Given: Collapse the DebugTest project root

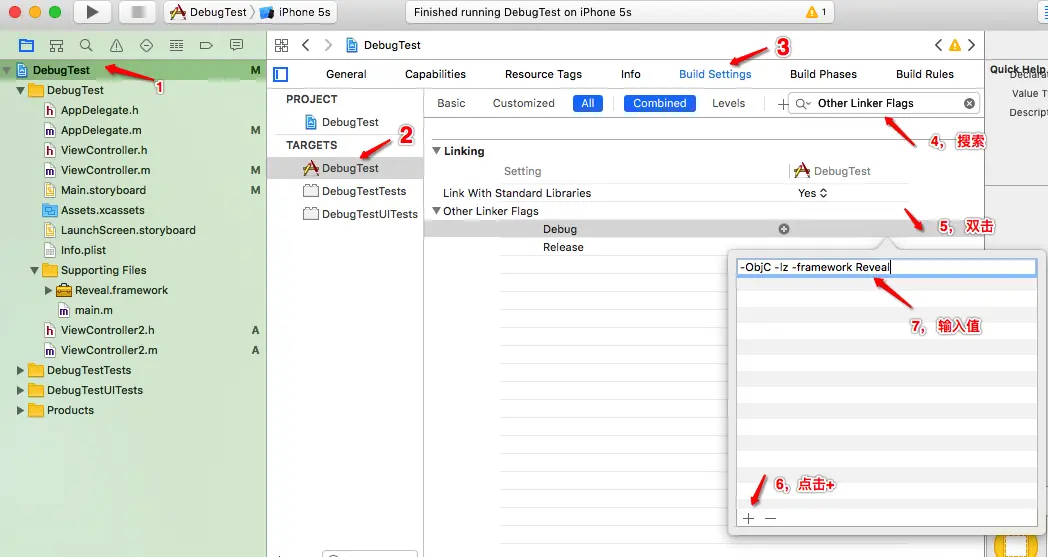Looking at the screenshot, I should click(7, 70).
